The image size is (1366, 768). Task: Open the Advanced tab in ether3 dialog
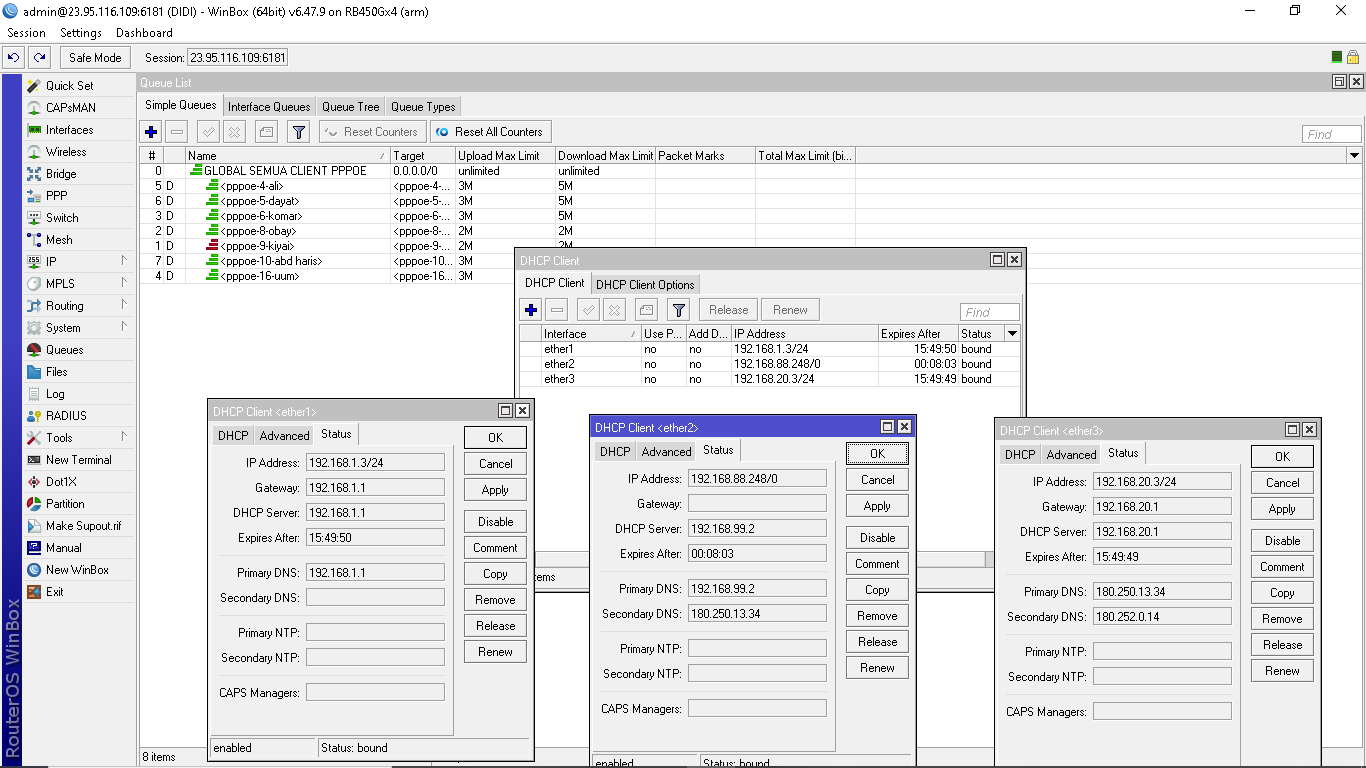click(1071, 455)
